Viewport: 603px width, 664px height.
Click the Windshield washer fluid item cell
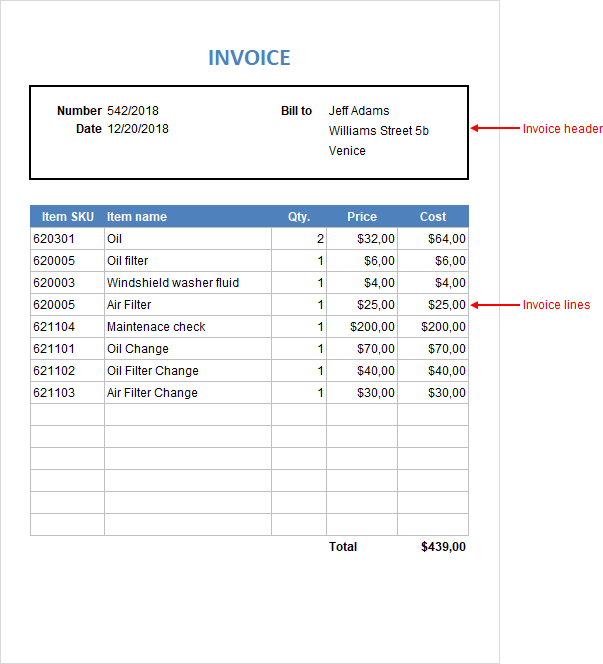pos(173,283)
